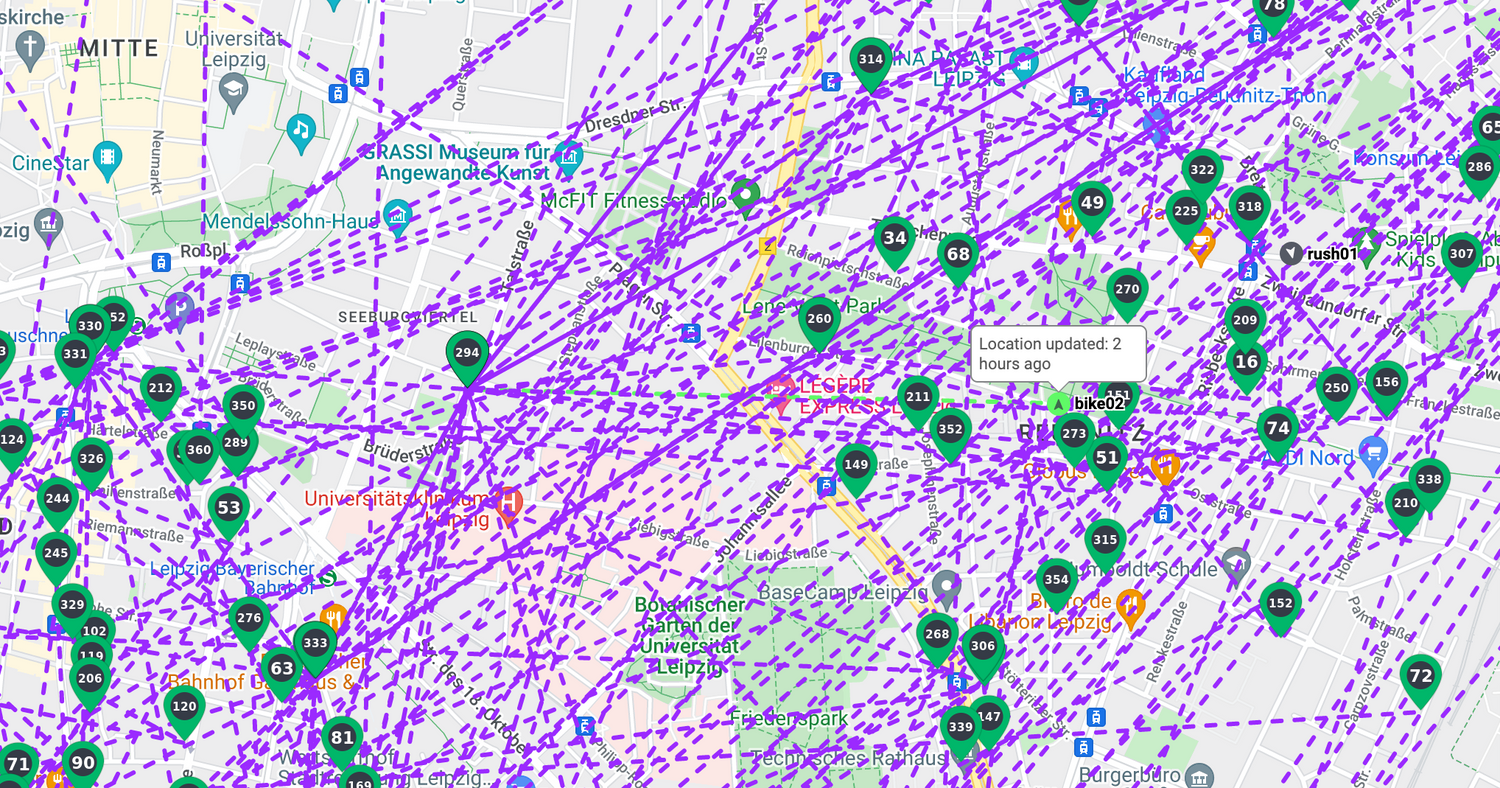Screen dimensions: 1500x788
Task: Select stop marker number 314
Action: pos(871,60)
